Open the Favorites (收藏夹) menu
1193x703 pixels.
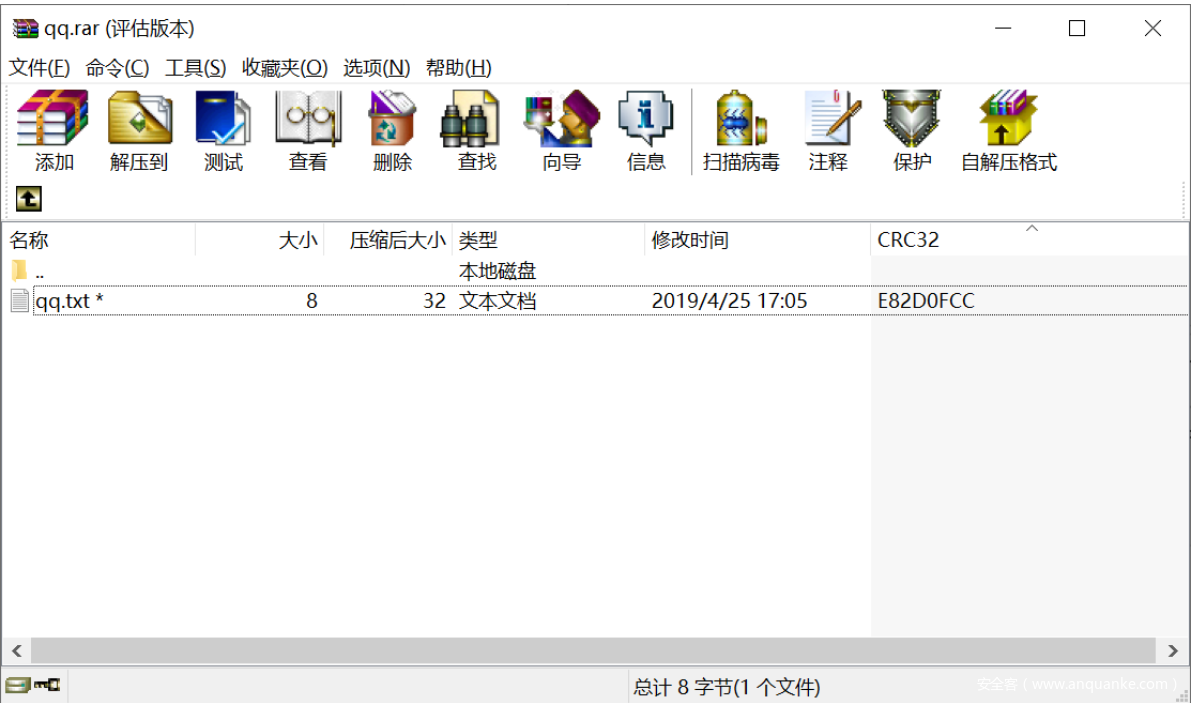pyautogui.click(x=285, y=68)
